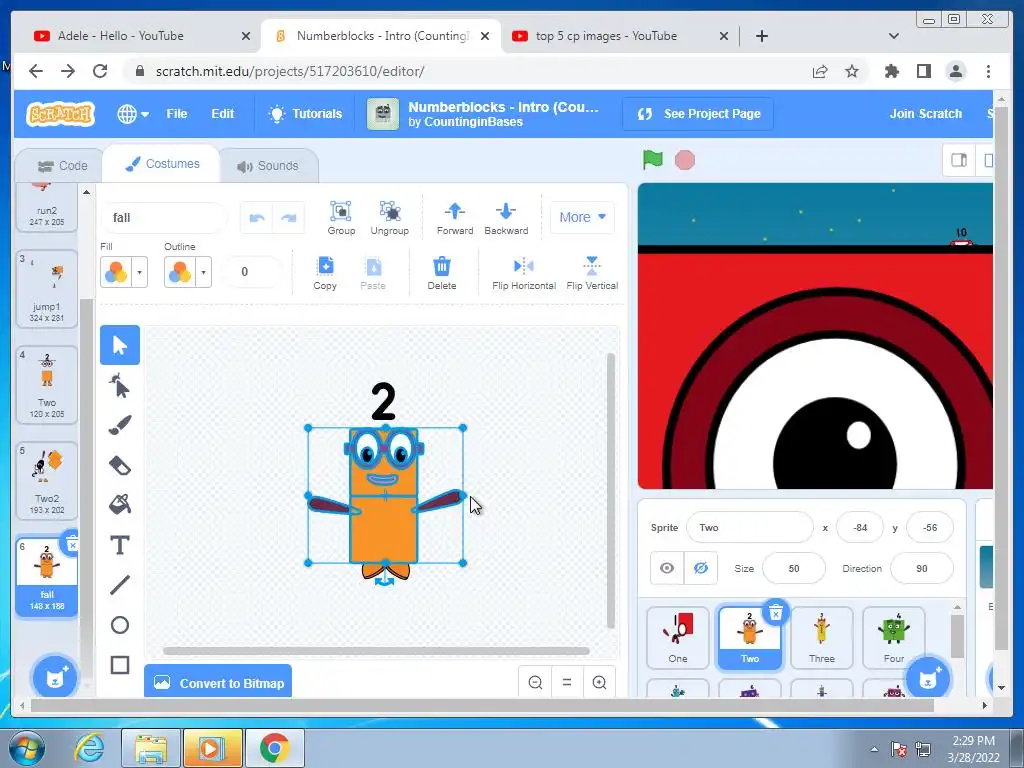Expand the More options dropdown
1024x768 pixels.
(582, 217)
